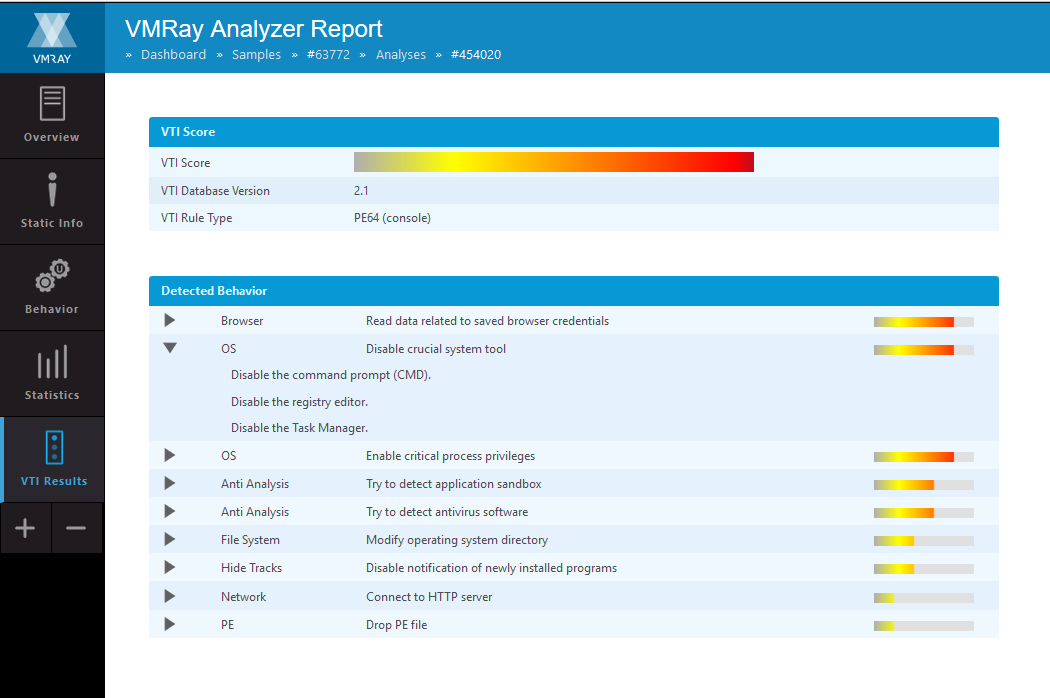The height and width of the screenshot is (698, 1050).
Task: Click the VTI Database Version value 2.1
Action: [361, 191]
